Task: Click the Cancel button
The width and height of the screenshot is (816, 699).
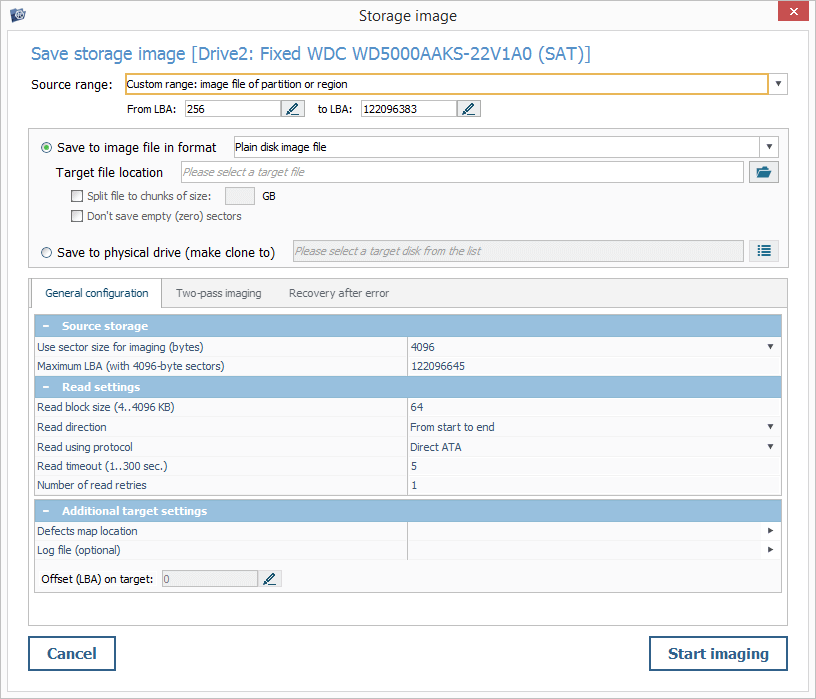Action: 72,653
